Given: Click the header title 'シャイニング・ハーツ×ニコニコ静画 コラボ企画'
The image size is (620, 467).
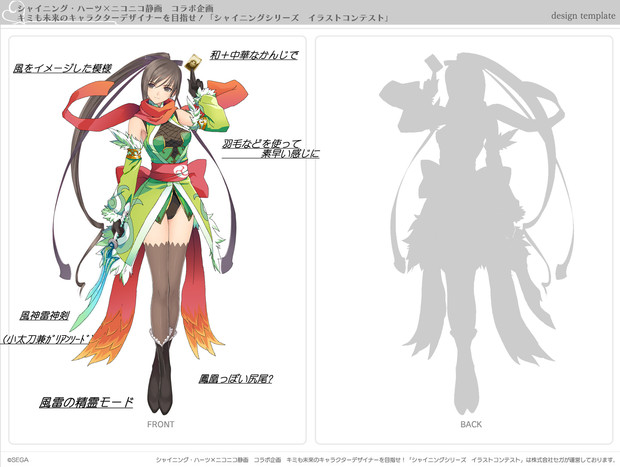Looking at the screenshot, I should [x=115, y=8].
